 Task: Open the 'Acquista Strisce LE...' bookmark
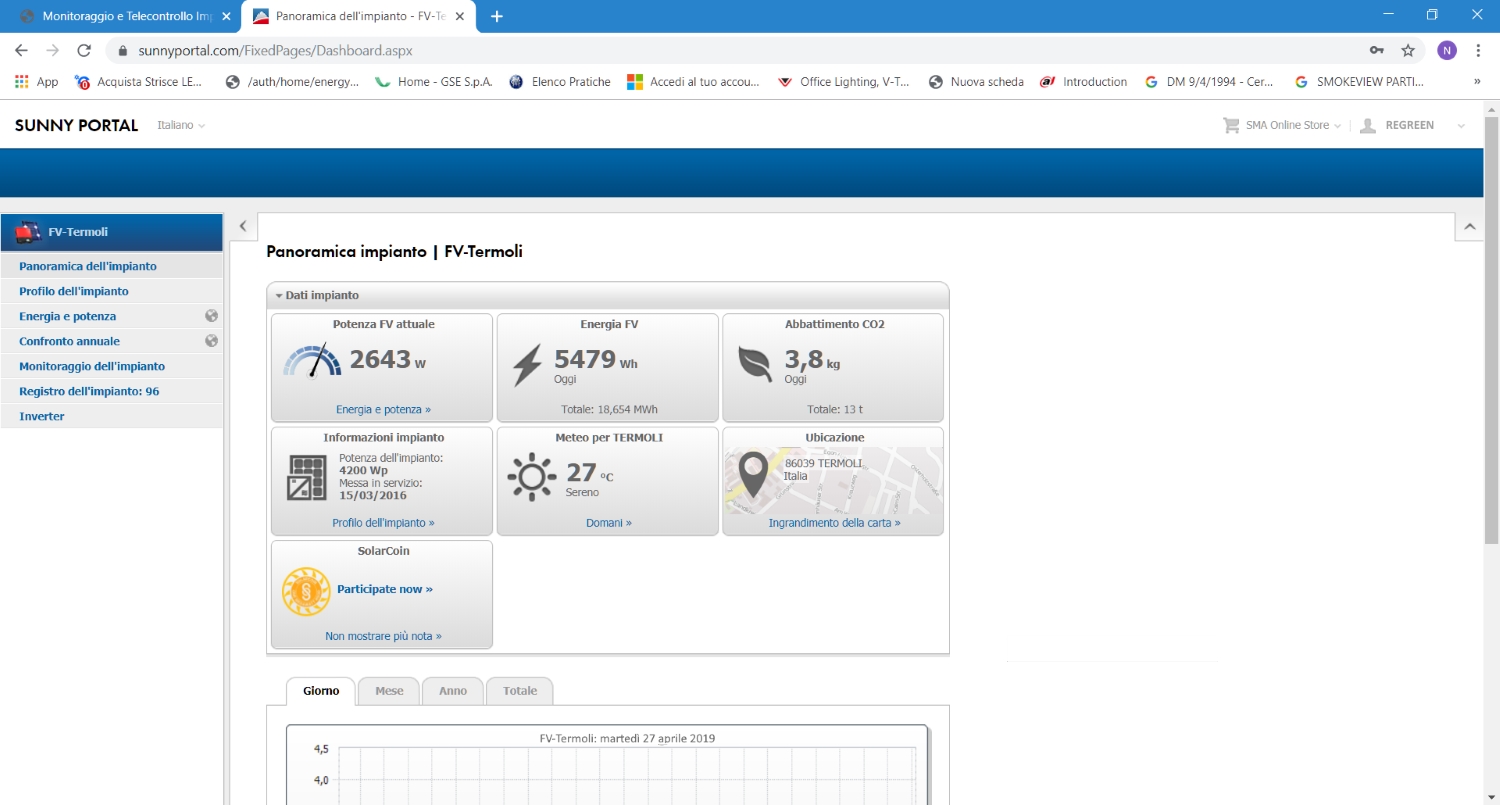(139, 82)
